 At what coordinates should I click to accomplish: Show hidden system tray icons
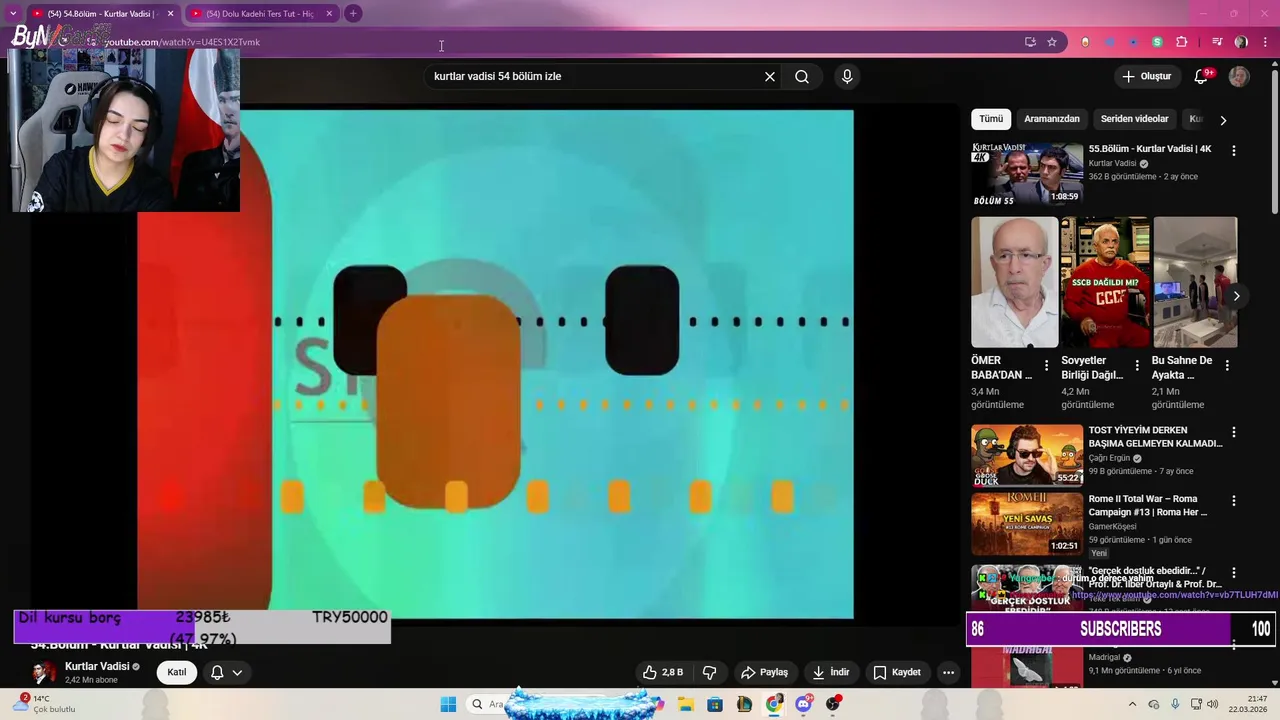(x=1132, y=704)
